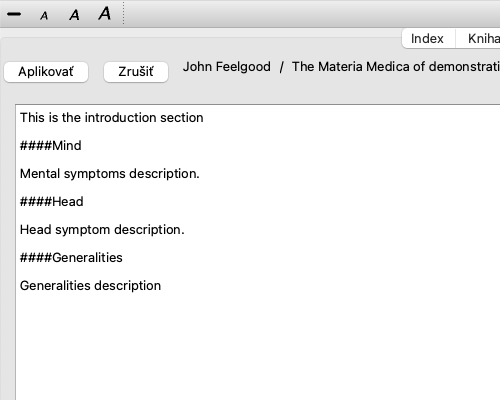Click The Materia Medica book title
Screen dimensions: 500x400
coord(396,67)
